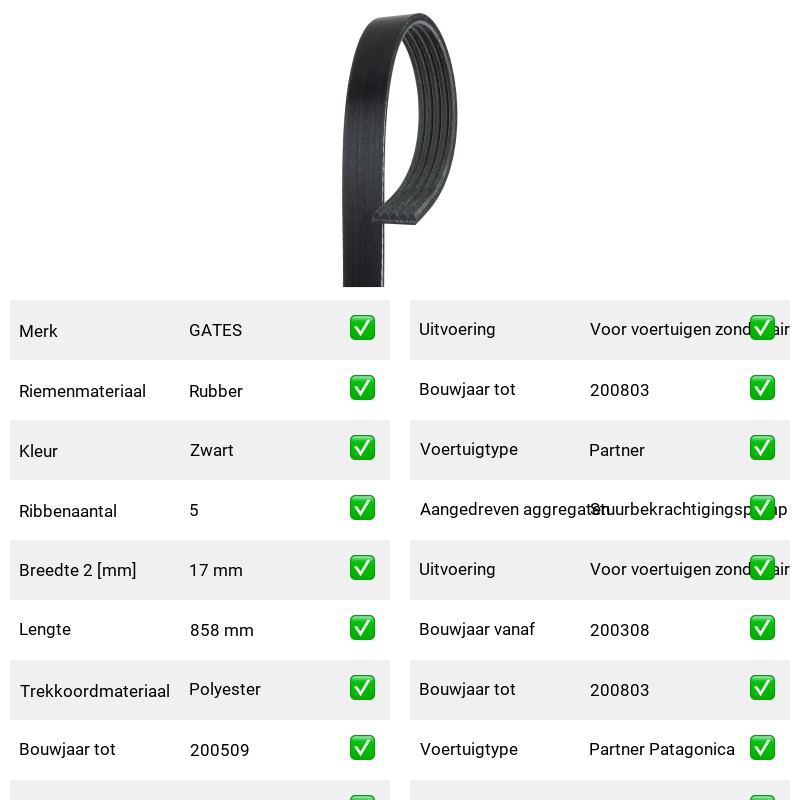Click the checkmark beside Bouwjaar tot 200509
The image size is (800, 800).
[x=362, y=747]
